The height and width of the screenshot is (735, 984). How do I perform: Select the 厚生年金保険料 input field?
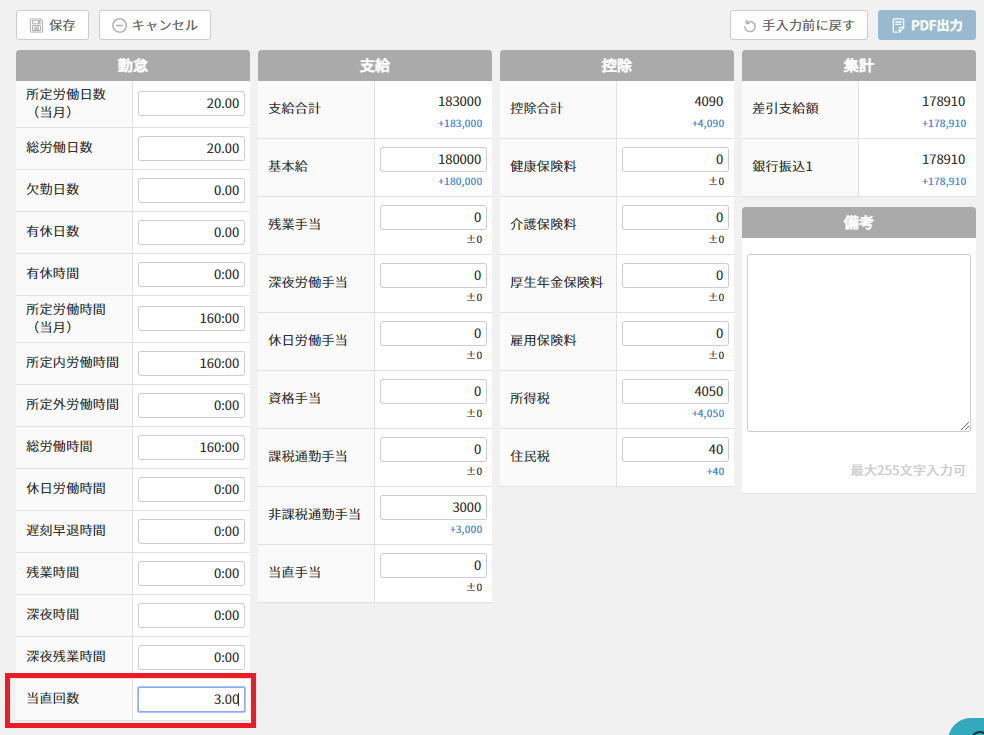[675, 275]
